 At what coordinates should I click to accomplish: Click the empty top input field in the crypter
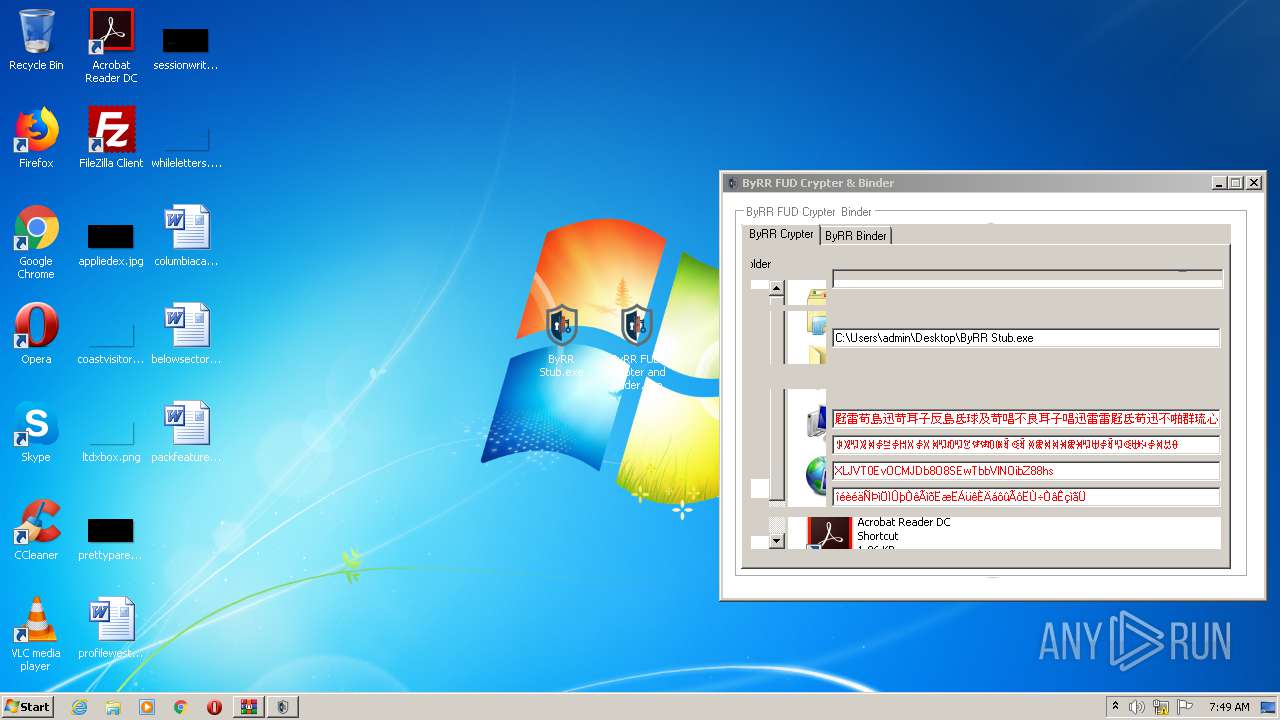pos(1027,278)
